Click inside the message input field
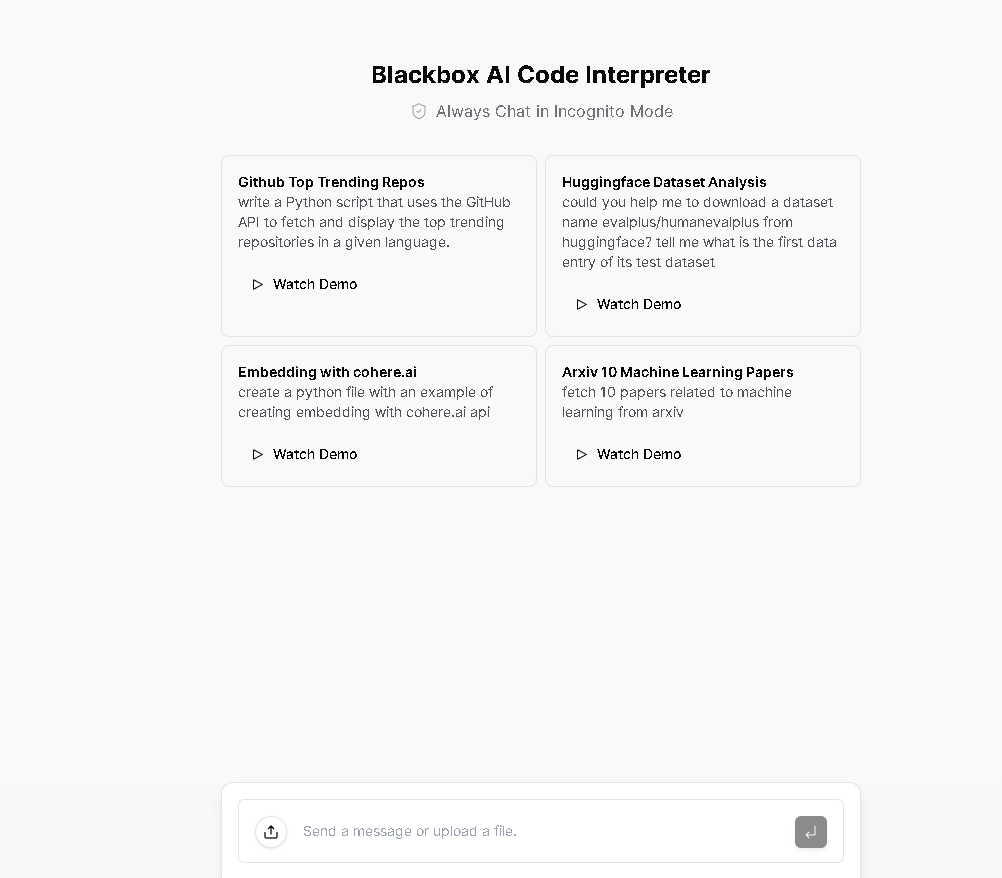The width and height of the screenshot is (1002, 878). (x=520, y=831)
